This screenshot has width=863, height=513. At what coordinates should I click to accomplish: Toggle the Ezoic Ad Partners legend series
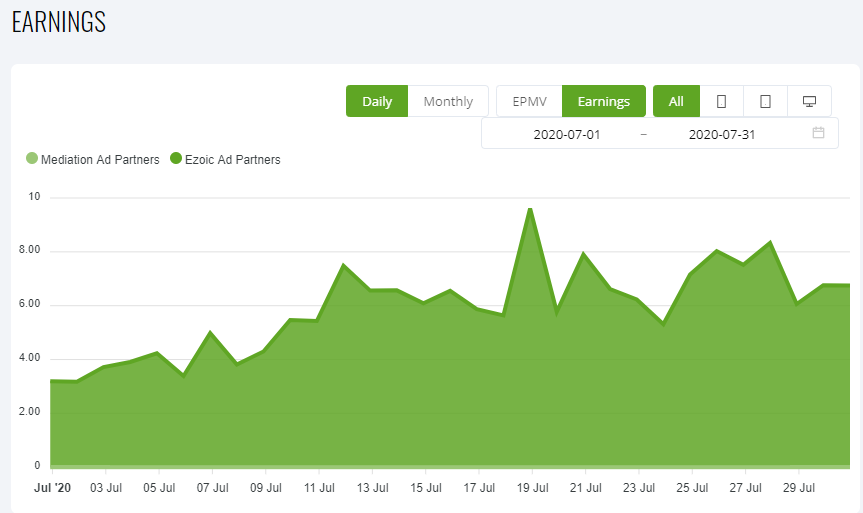coord(226,159)
